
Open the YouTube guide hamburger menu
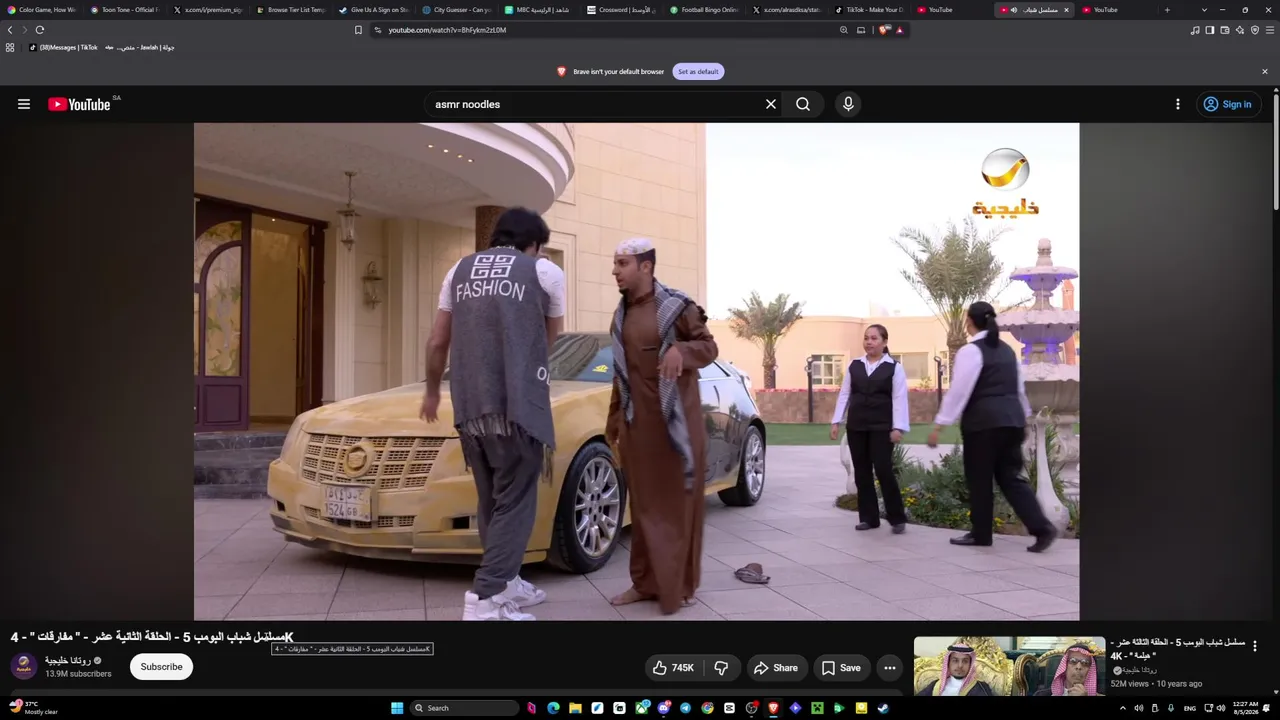(24, 104)
